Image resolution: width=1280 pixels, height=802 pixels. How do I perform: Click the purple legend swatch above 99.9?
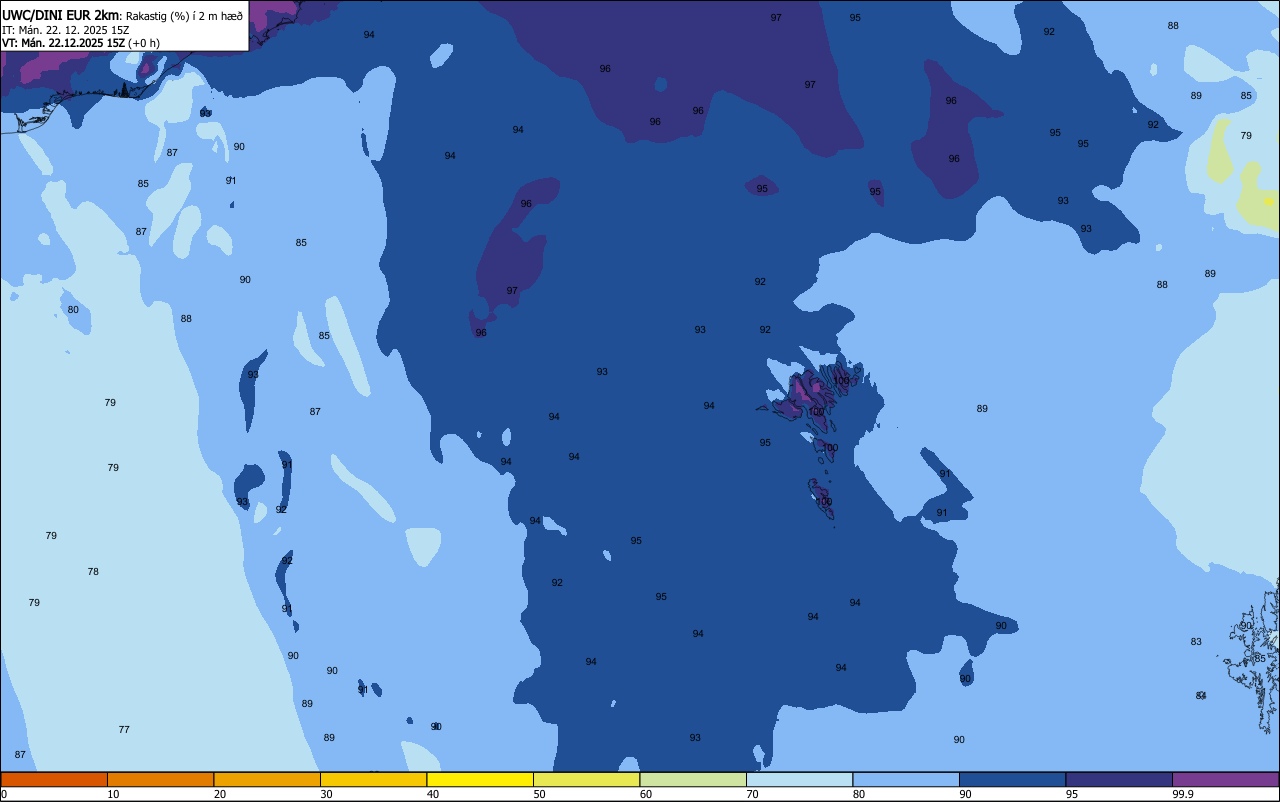pyautogui.click(x=1225, y=779)
